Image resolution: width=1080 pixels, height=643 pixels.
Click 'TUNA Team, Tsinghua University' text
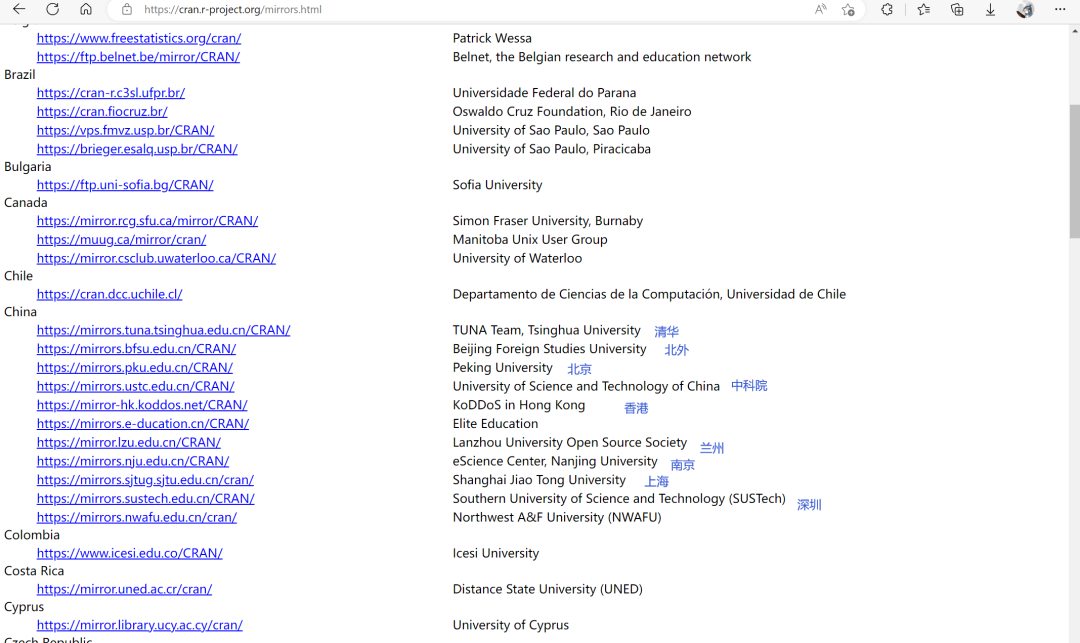(546, 330)
